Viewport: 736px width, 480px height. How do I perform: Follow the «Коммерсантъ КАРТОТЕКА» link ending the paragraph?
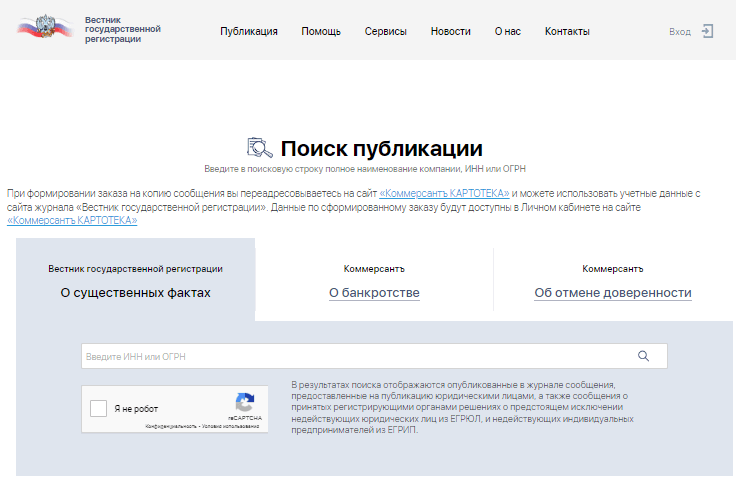[x=72, y=220]
